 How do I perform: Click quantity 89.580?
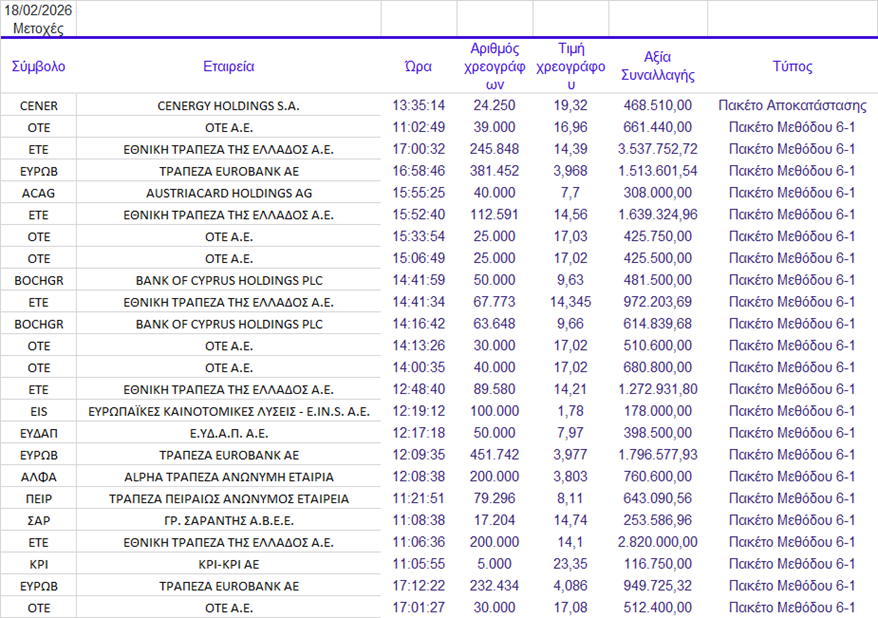[494, 389]
